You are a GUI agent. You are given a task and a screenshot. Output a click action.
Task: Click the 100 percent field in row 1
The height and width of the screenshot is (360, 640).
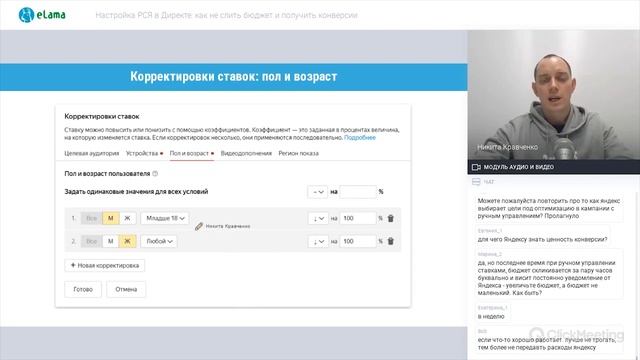tap(358, 218)
